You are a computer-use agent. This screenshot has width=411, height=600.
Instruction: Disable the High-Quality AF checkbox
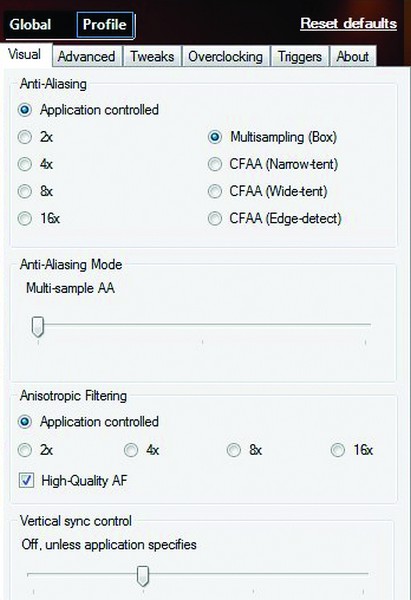(26, 480)
